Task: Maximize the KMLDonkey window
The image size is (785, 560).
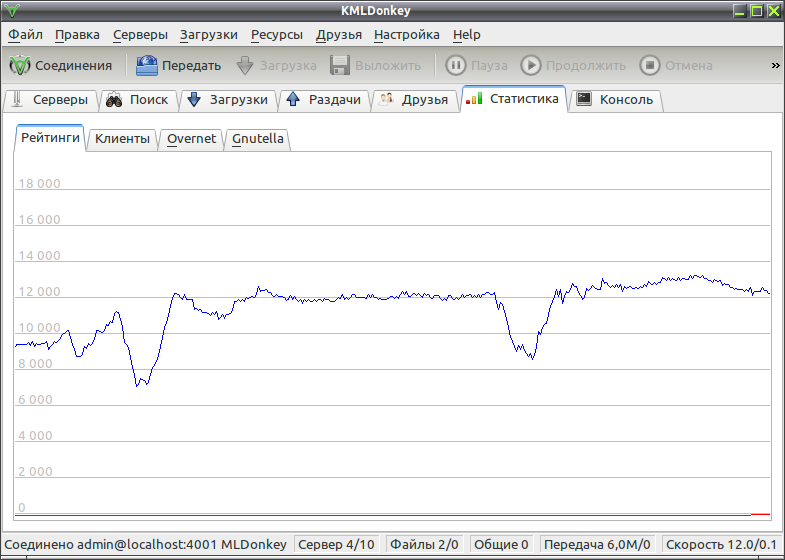Action: click(x=756, y=11)
